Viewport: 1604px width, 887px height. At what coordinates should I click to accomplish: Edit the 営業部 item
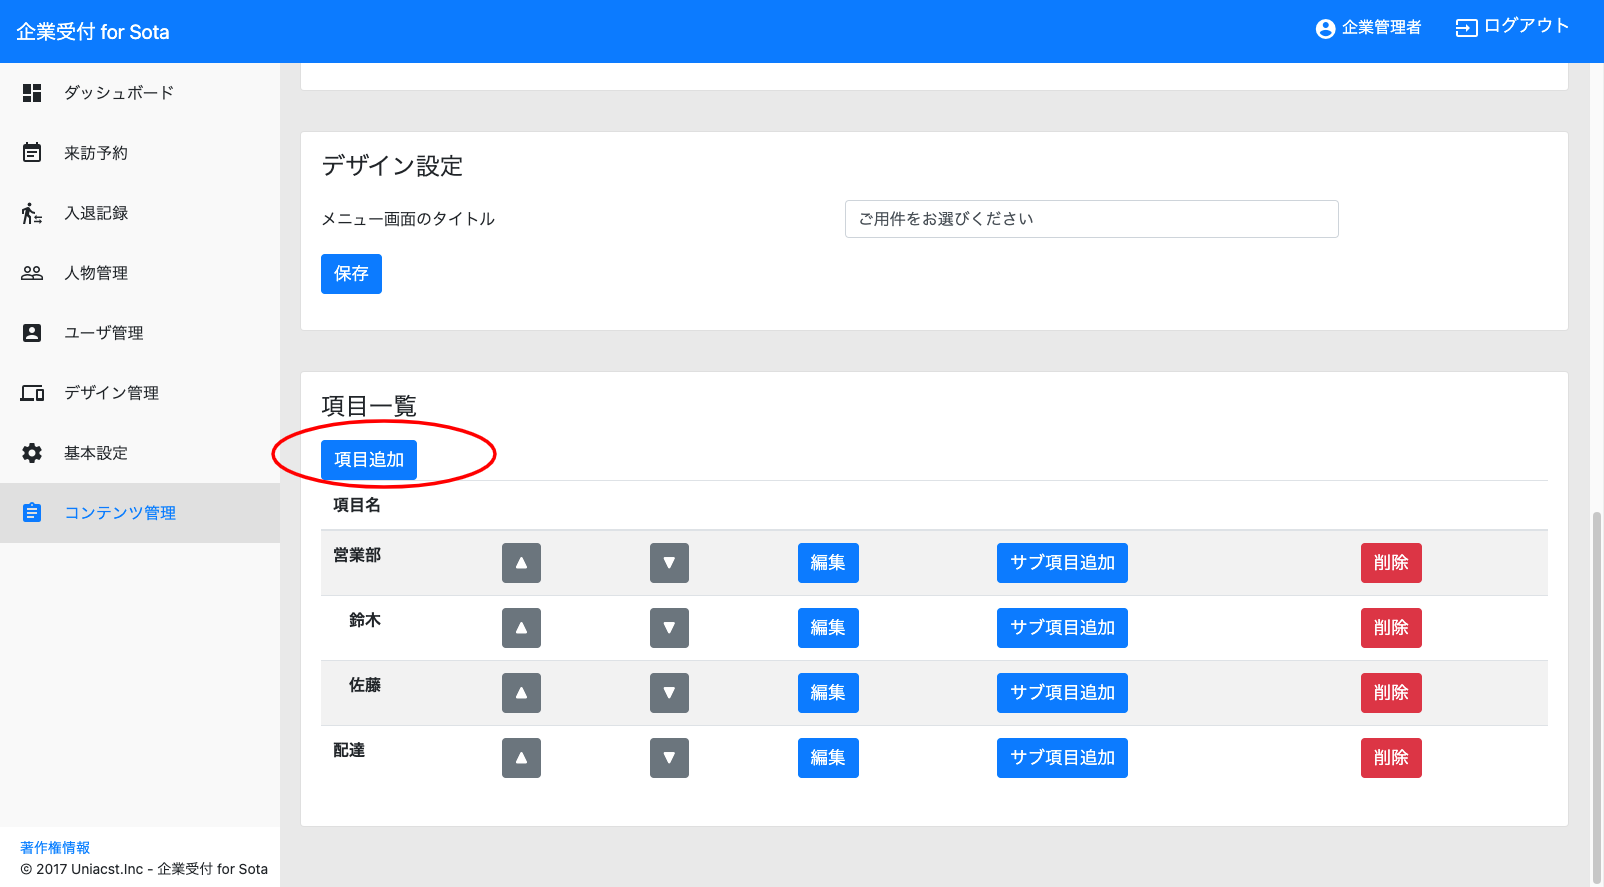(828, 563)
